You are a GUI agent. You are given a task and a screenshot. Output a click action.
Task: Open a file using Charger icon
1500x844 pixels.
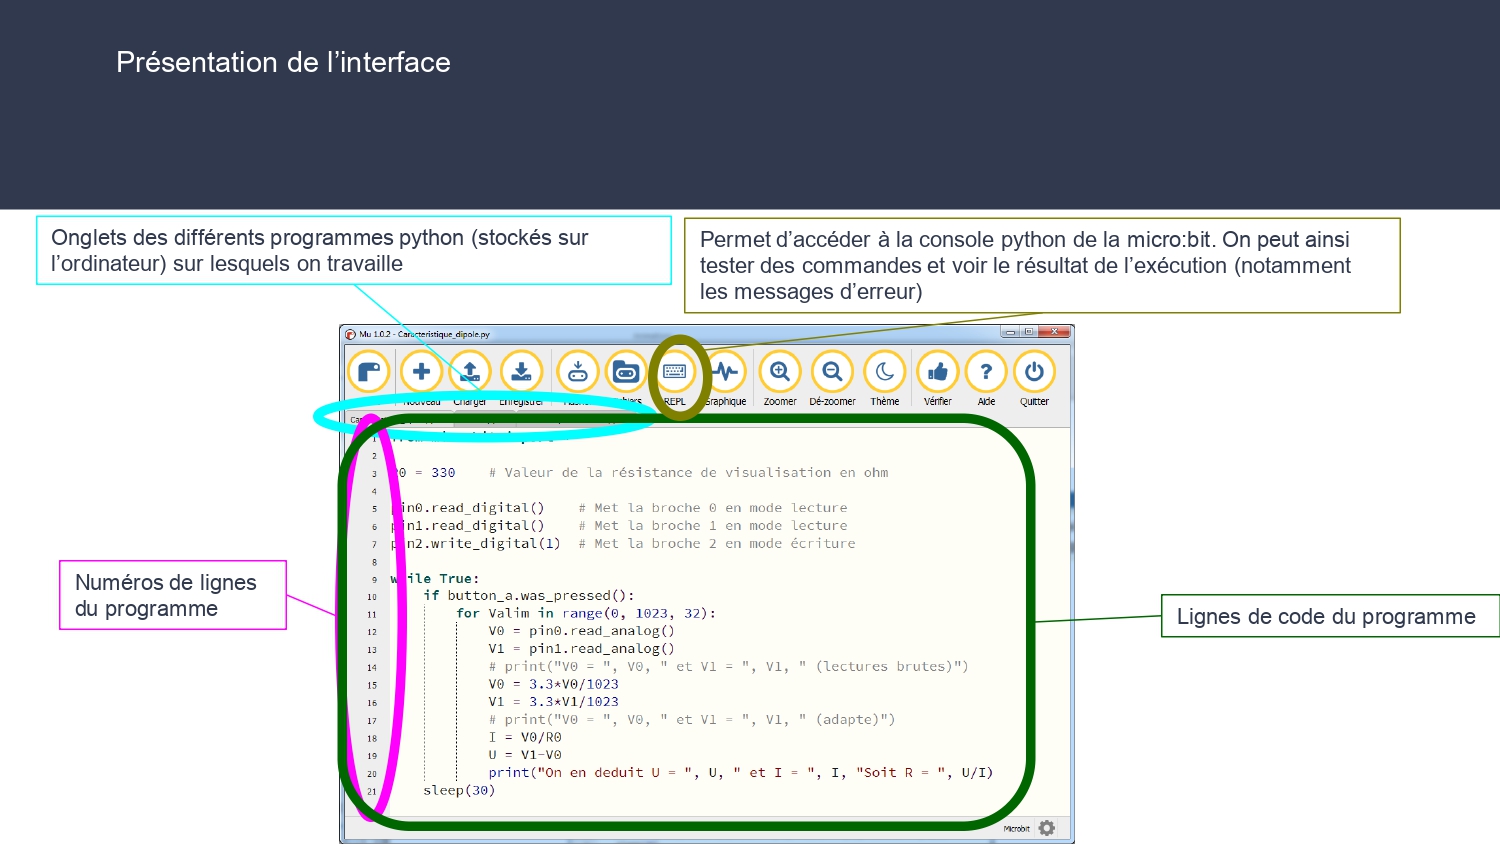click(x=469, y=372)
